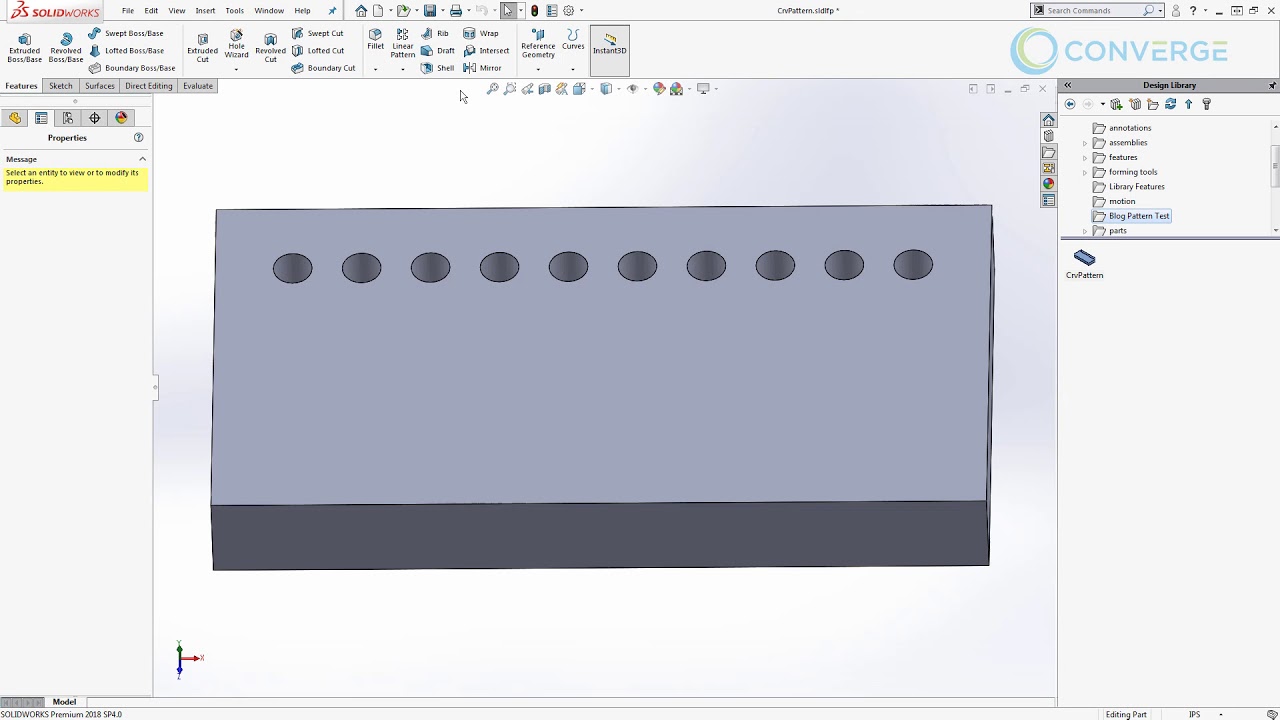Expand the Linear Pattern dropdown arrow

coord(402,69)
